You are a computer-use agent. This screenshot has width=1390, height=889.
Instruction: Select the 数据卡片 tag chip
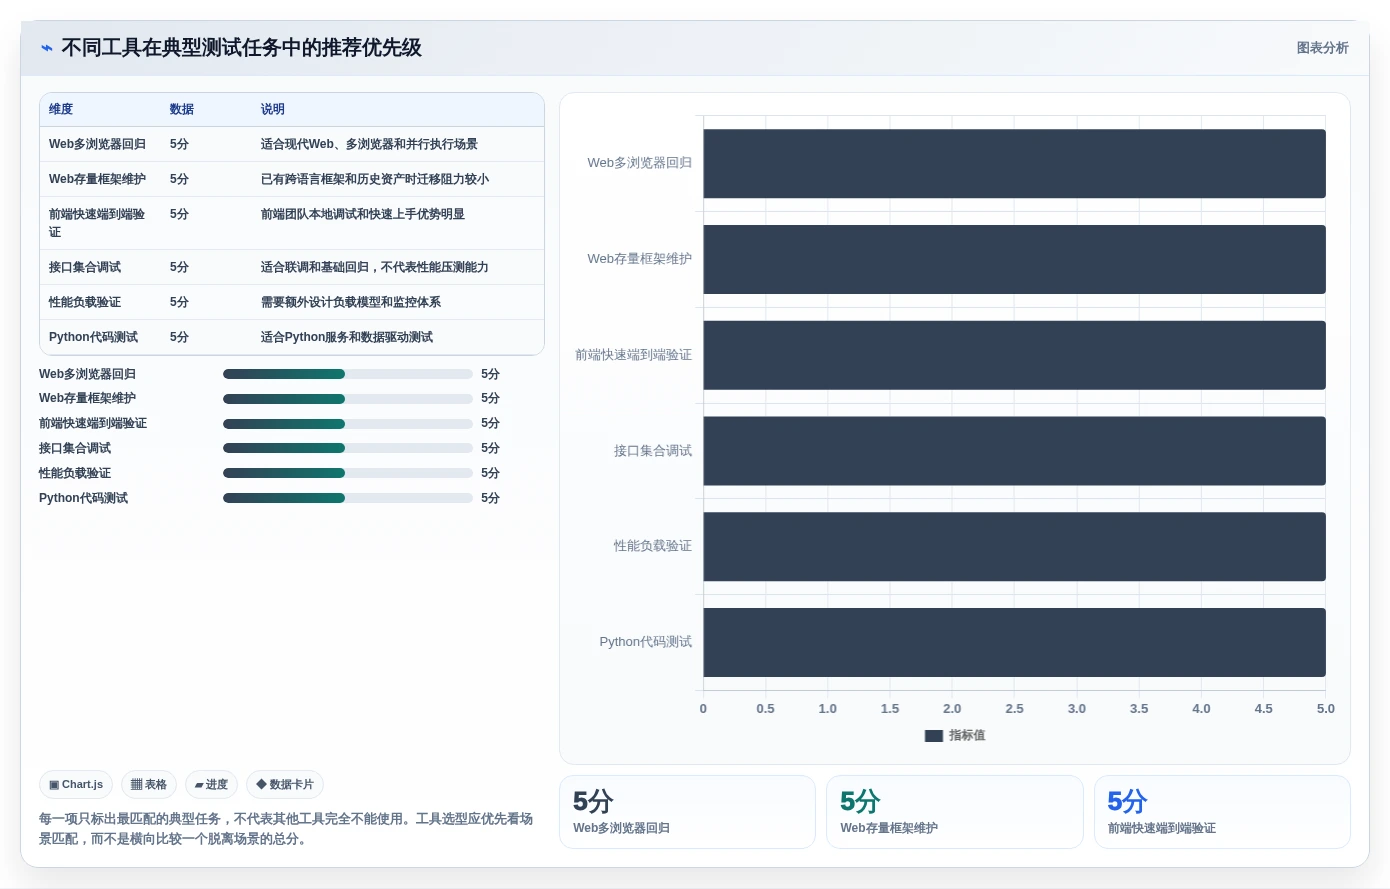[285, 785]
